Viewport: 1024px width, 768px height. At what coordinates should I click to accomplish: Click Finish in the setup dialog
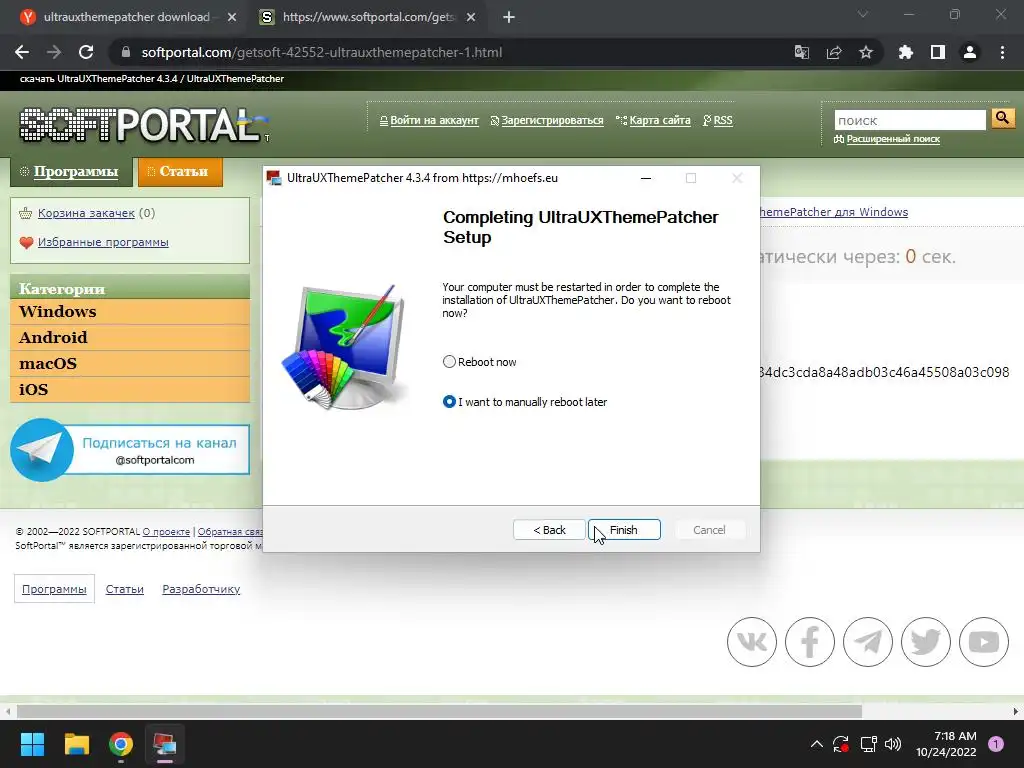[624, 530]
